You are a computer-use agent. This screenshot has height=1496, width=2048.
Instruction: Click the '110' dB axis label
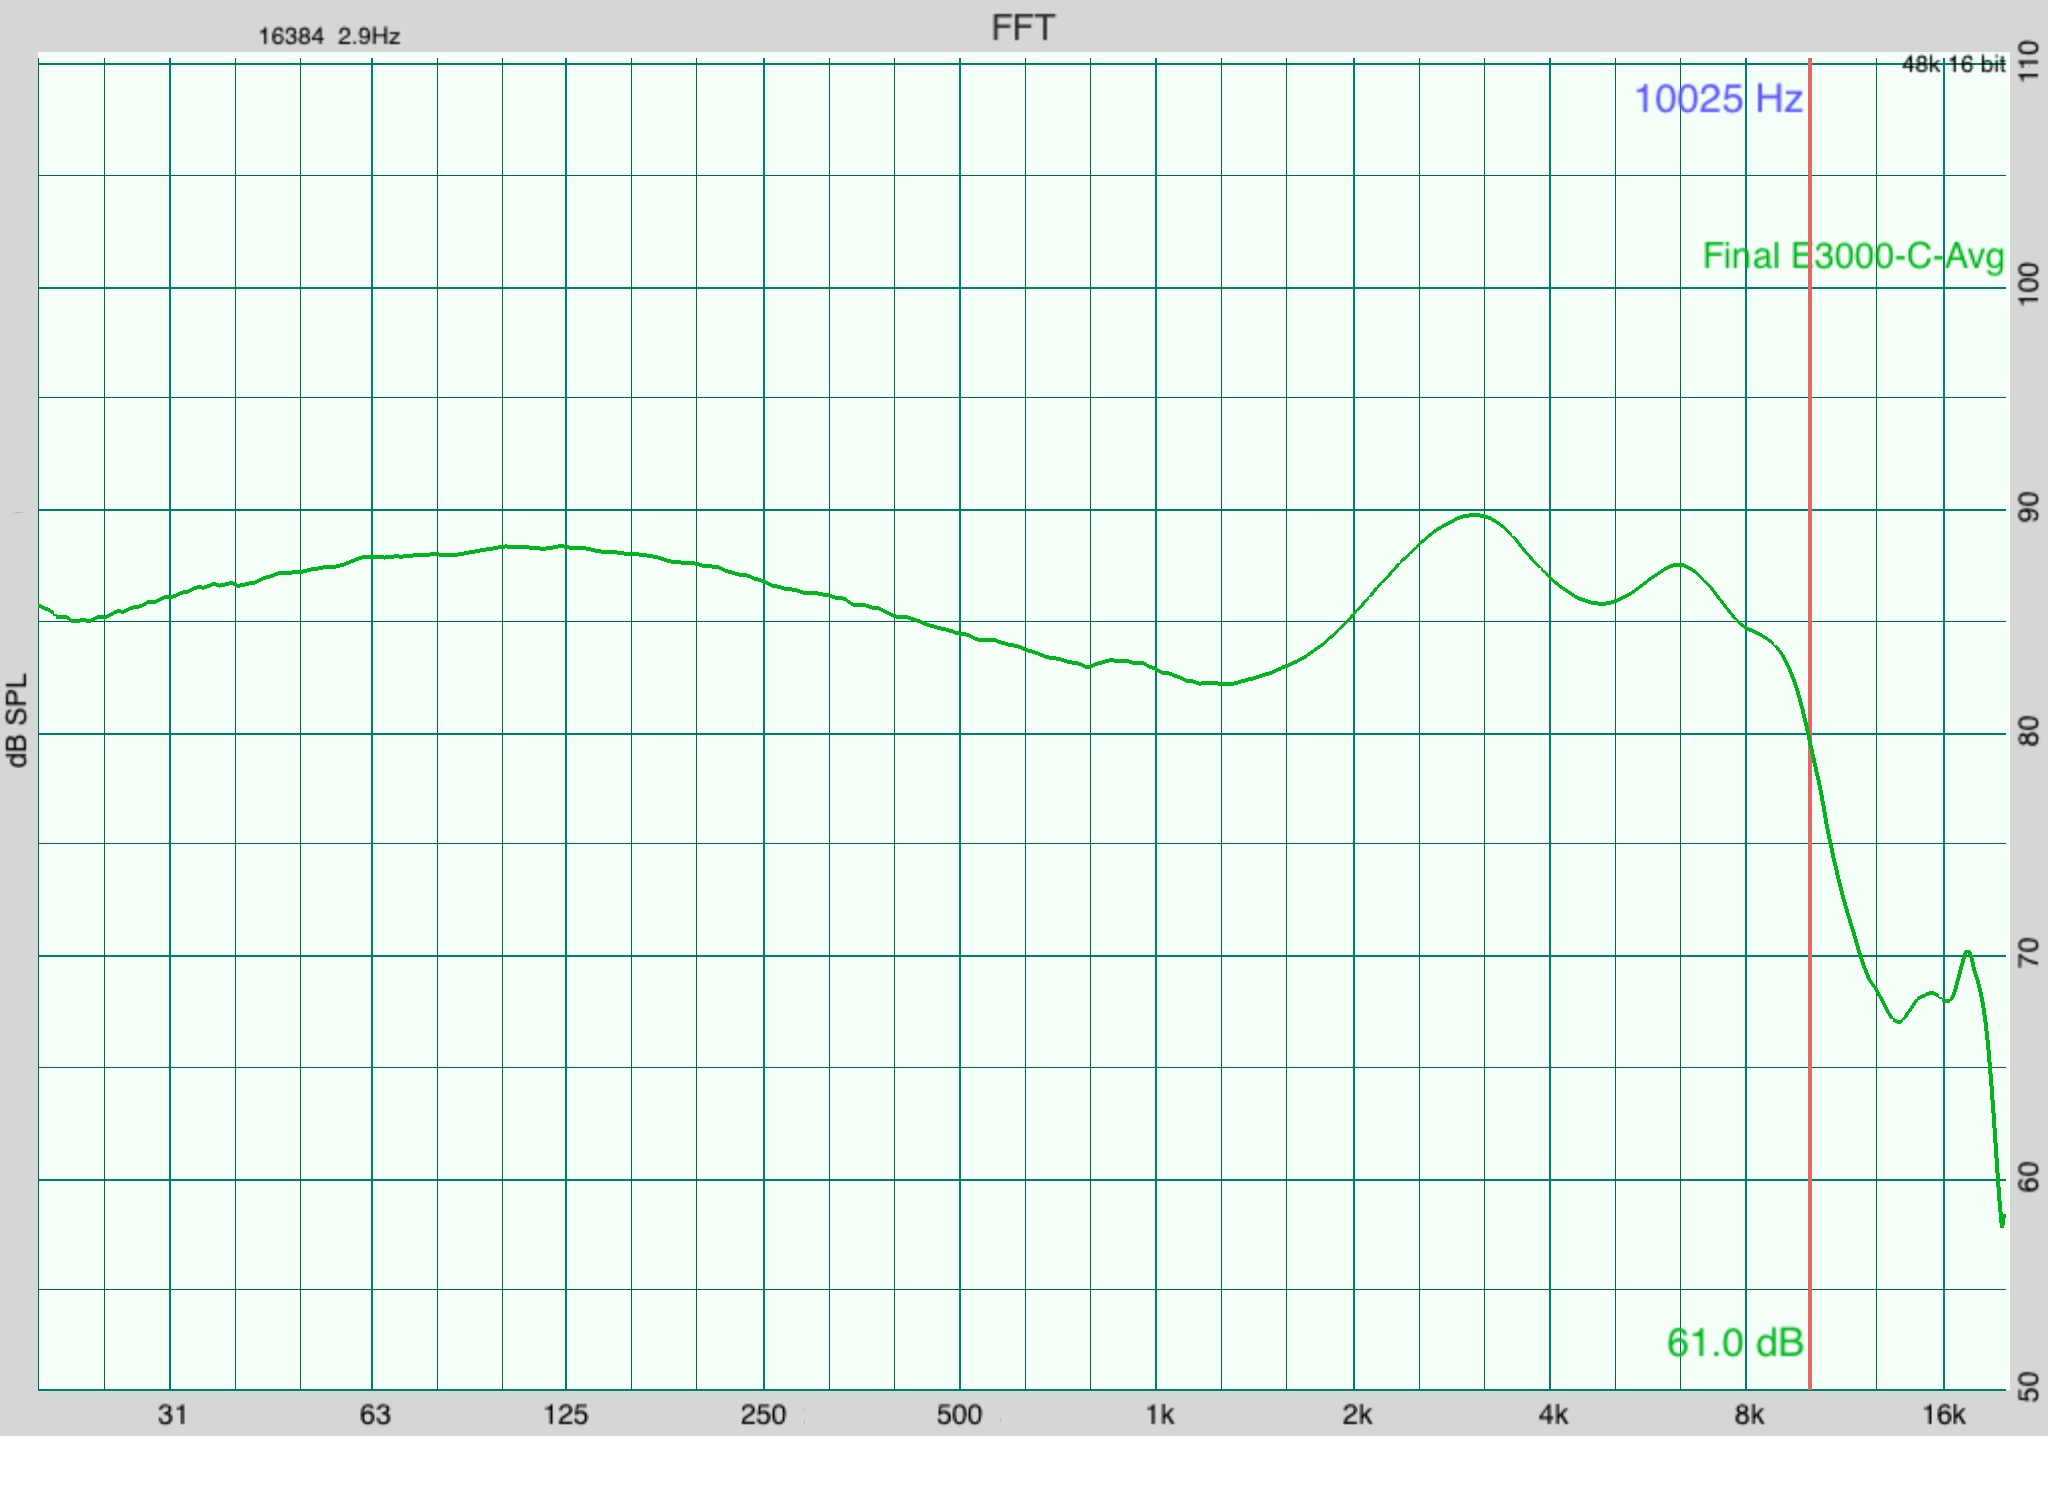click(x=2029, y=61)
